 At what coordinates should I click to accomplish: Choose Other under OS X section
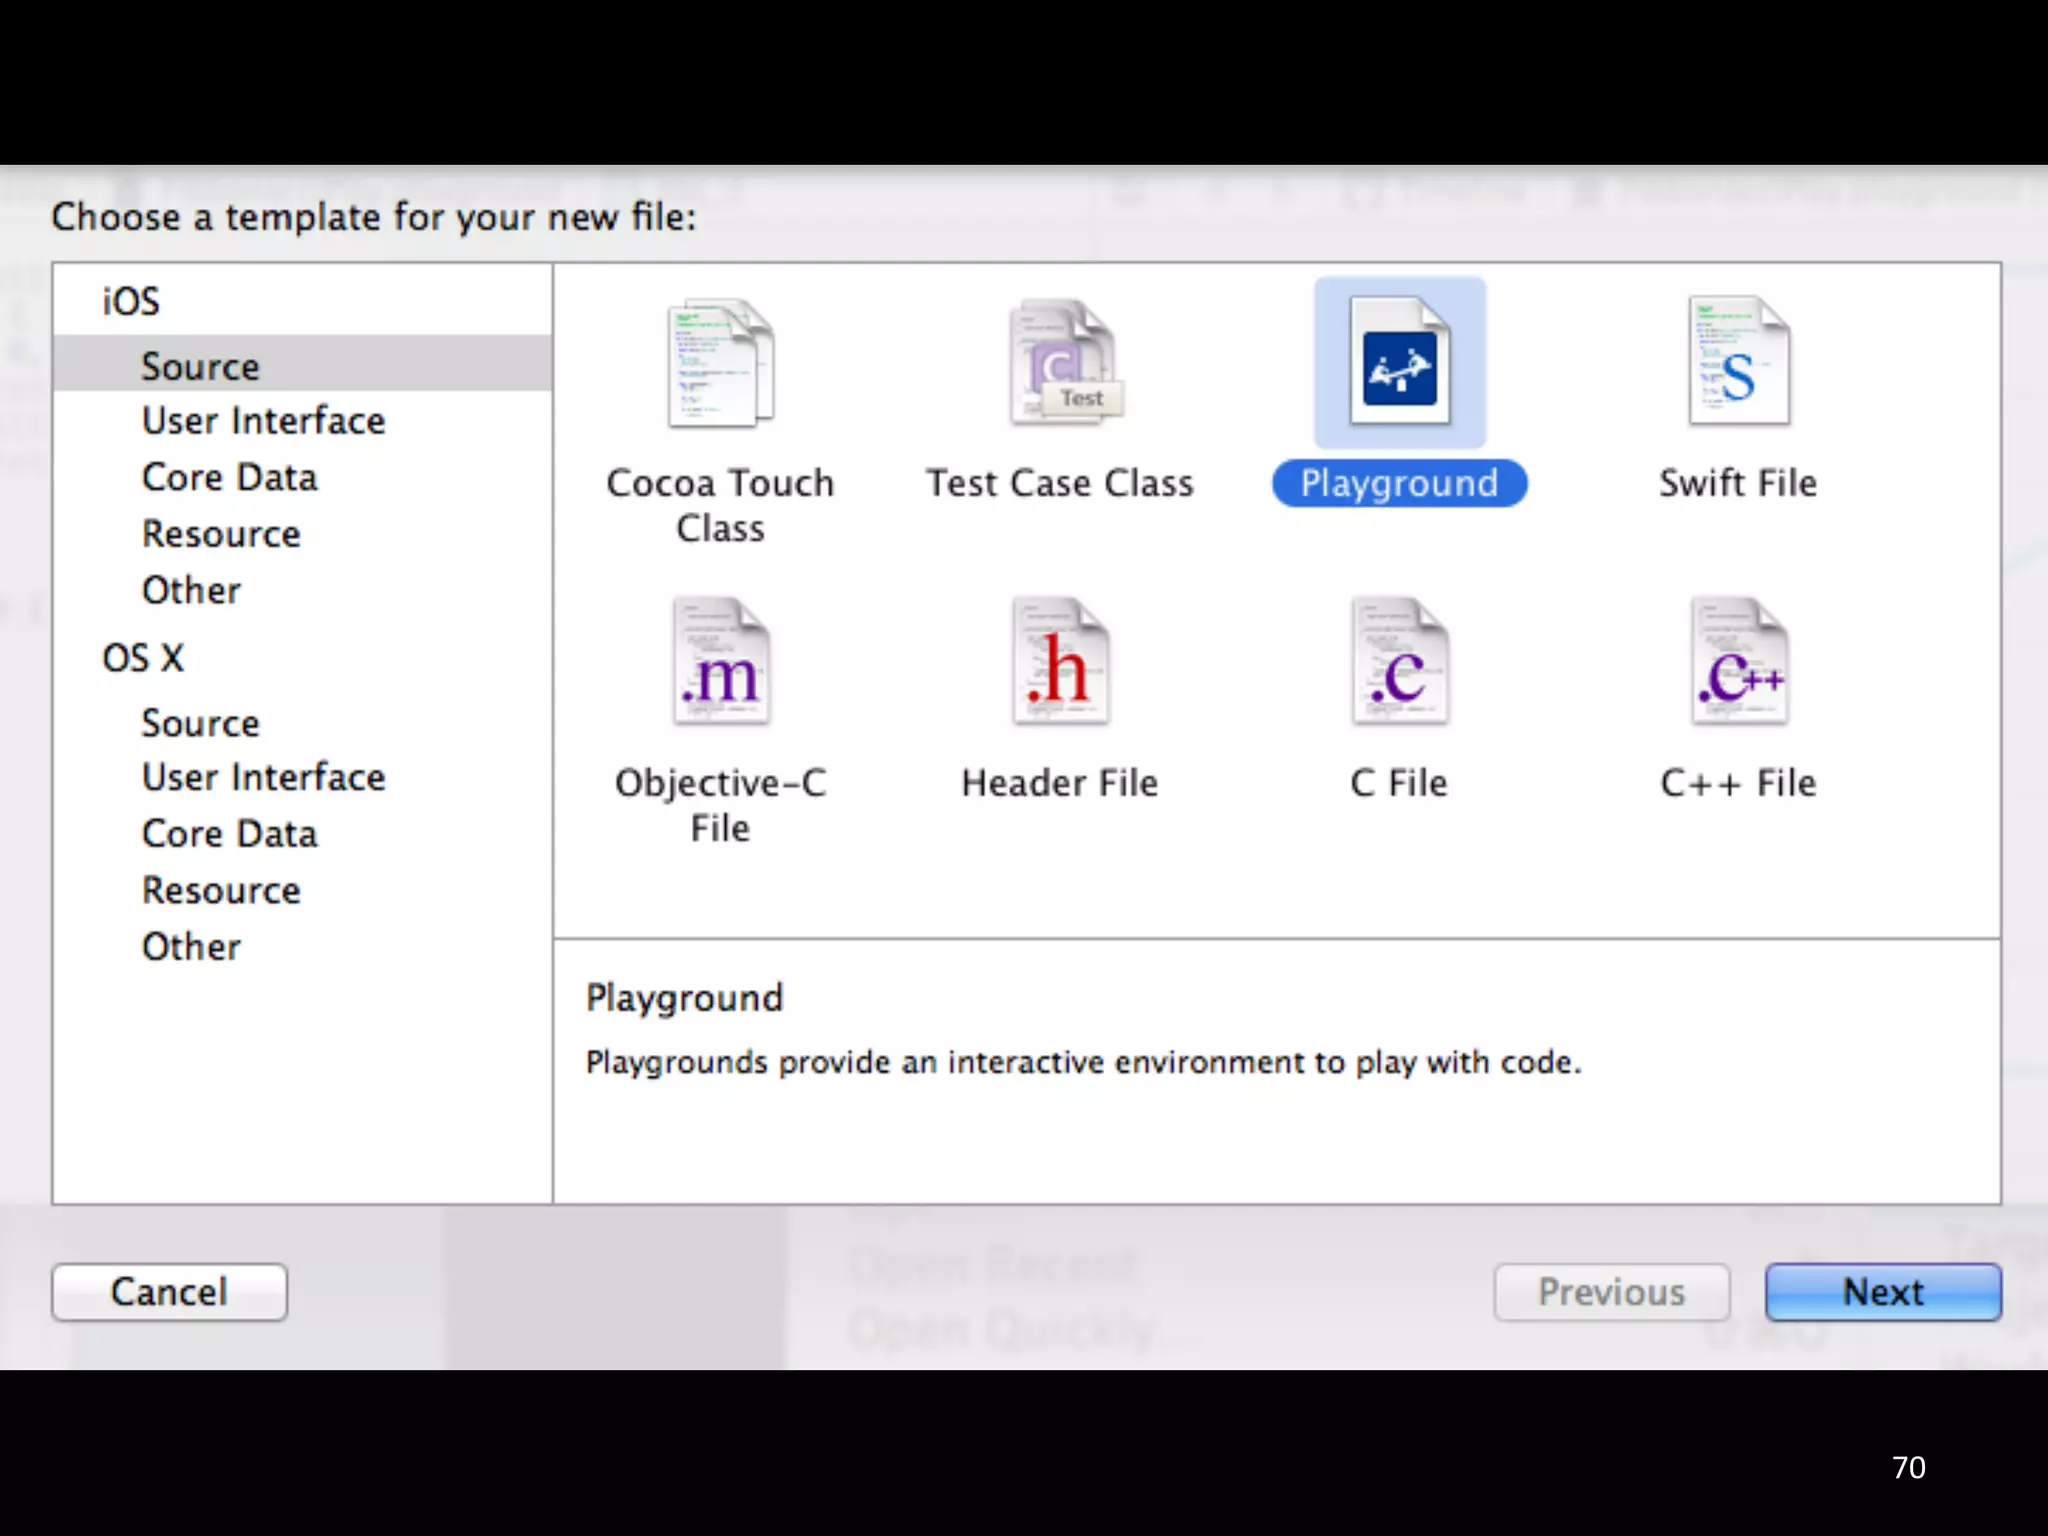[x=191, y=947]
